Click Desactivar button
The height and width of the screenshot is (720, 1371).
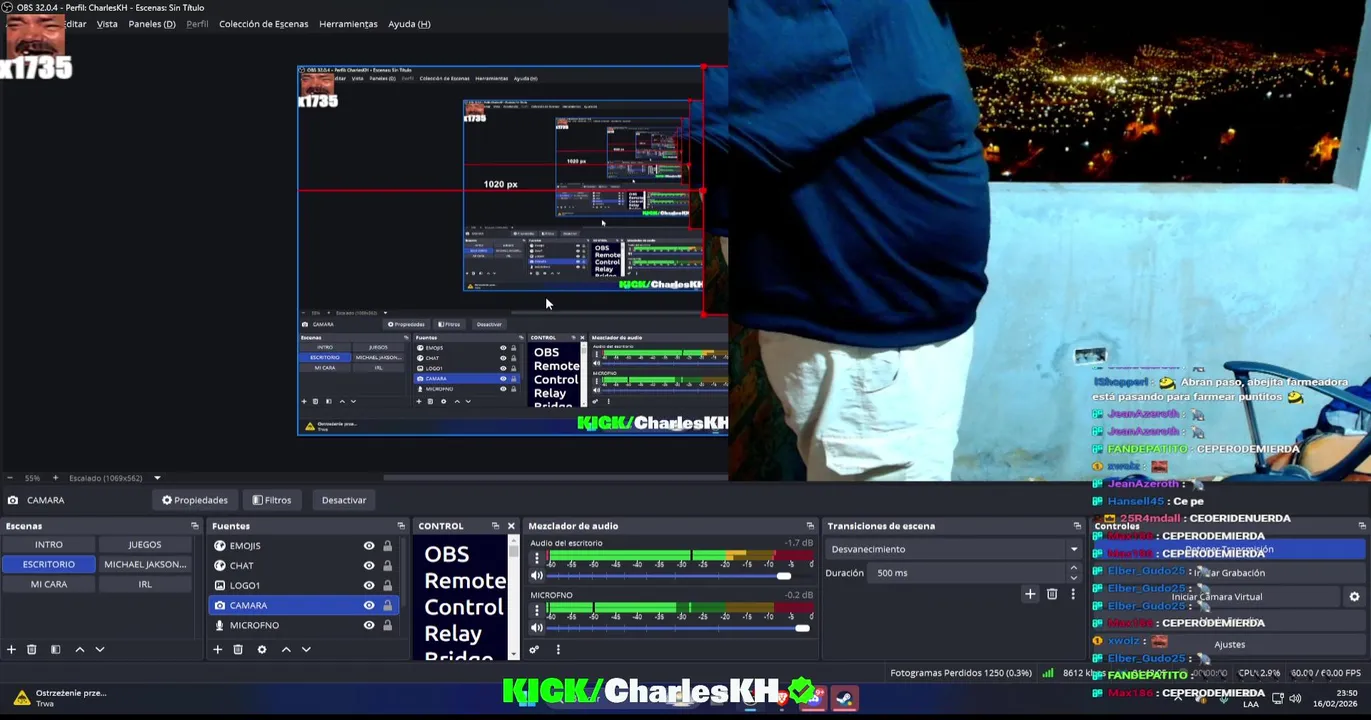pos(344,500)
